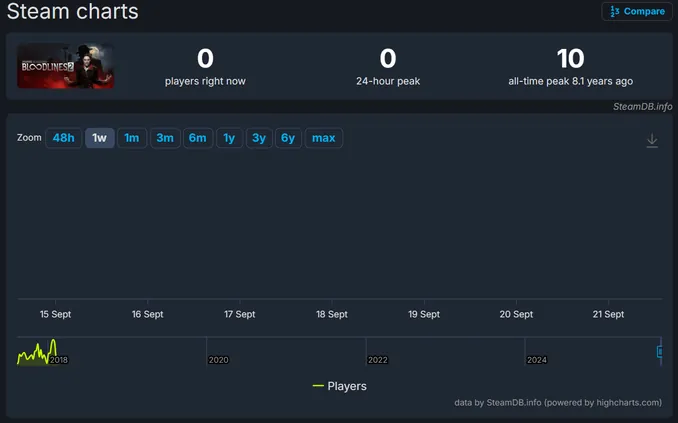This screenshot has width=678, height=423.
Task: Click the Compare button
Action: (x=637, y=11)
